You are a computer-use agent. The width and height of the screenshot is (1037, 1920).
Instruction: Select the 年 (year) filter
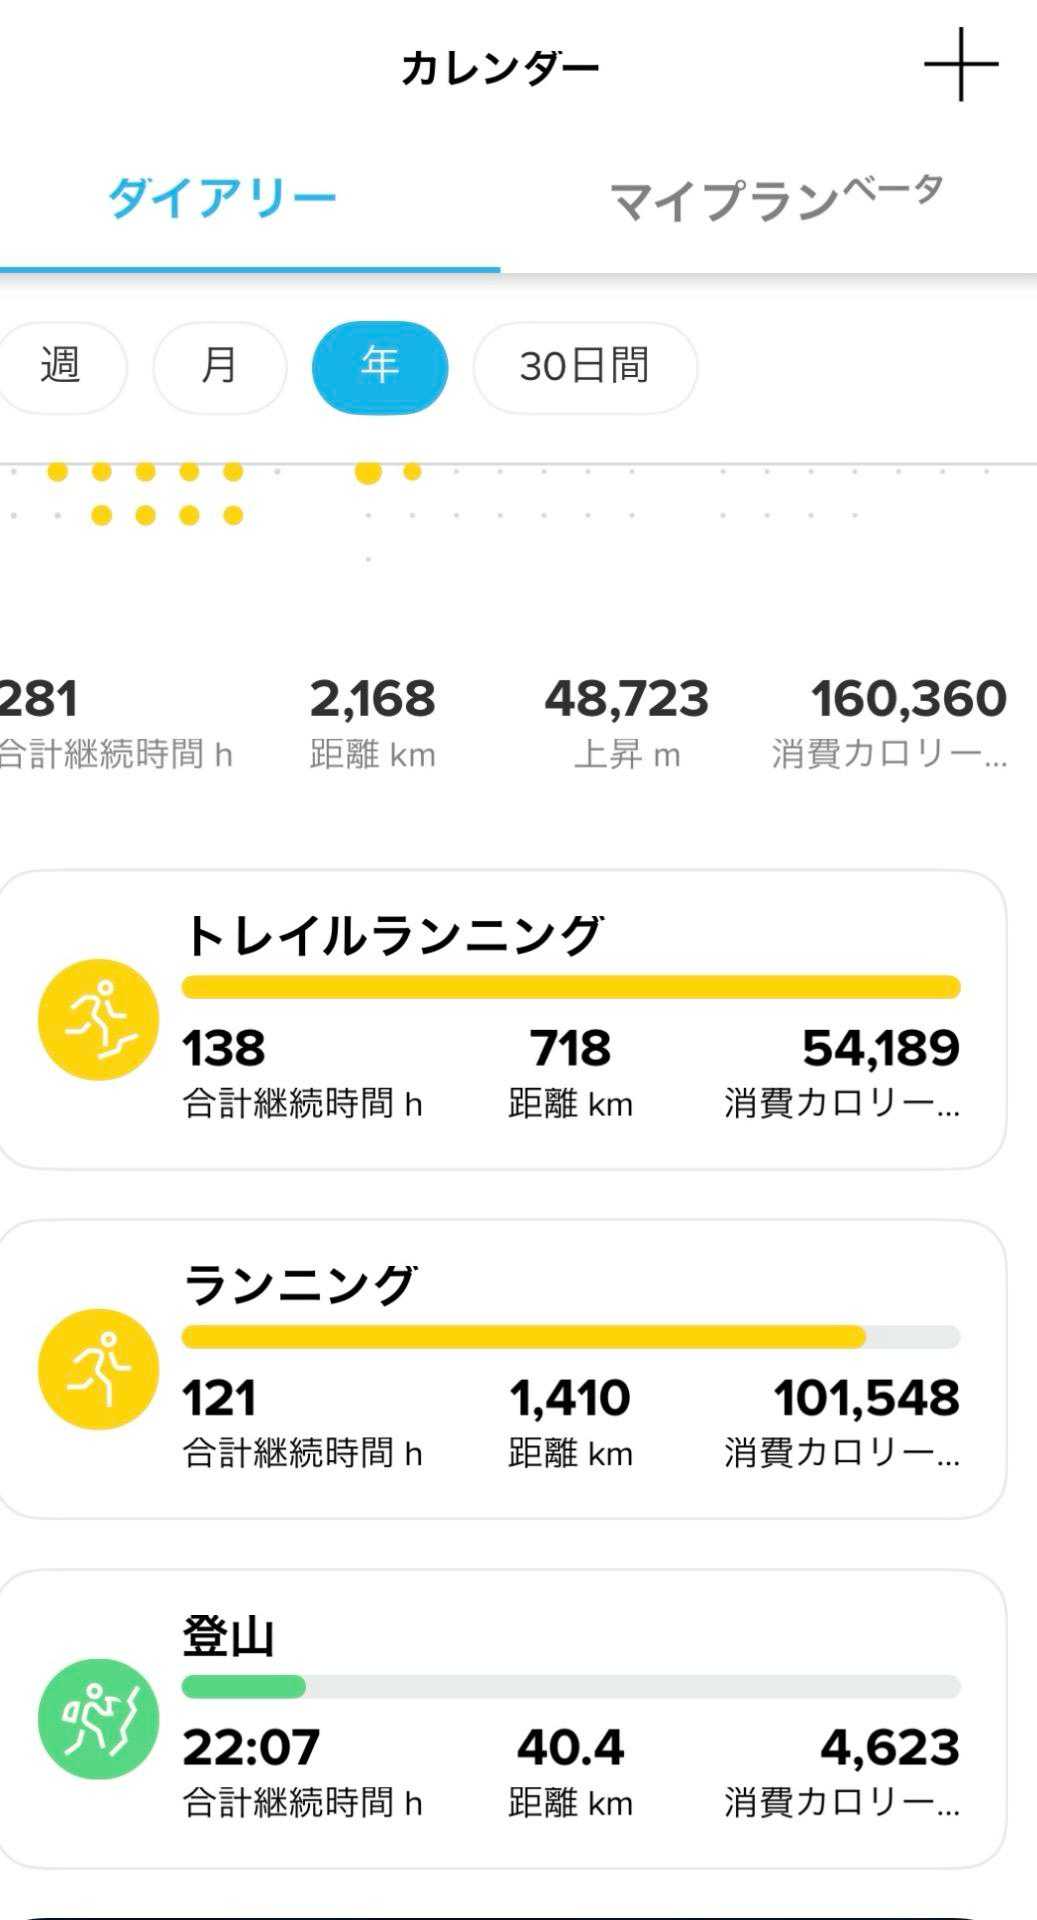point(380,367)
